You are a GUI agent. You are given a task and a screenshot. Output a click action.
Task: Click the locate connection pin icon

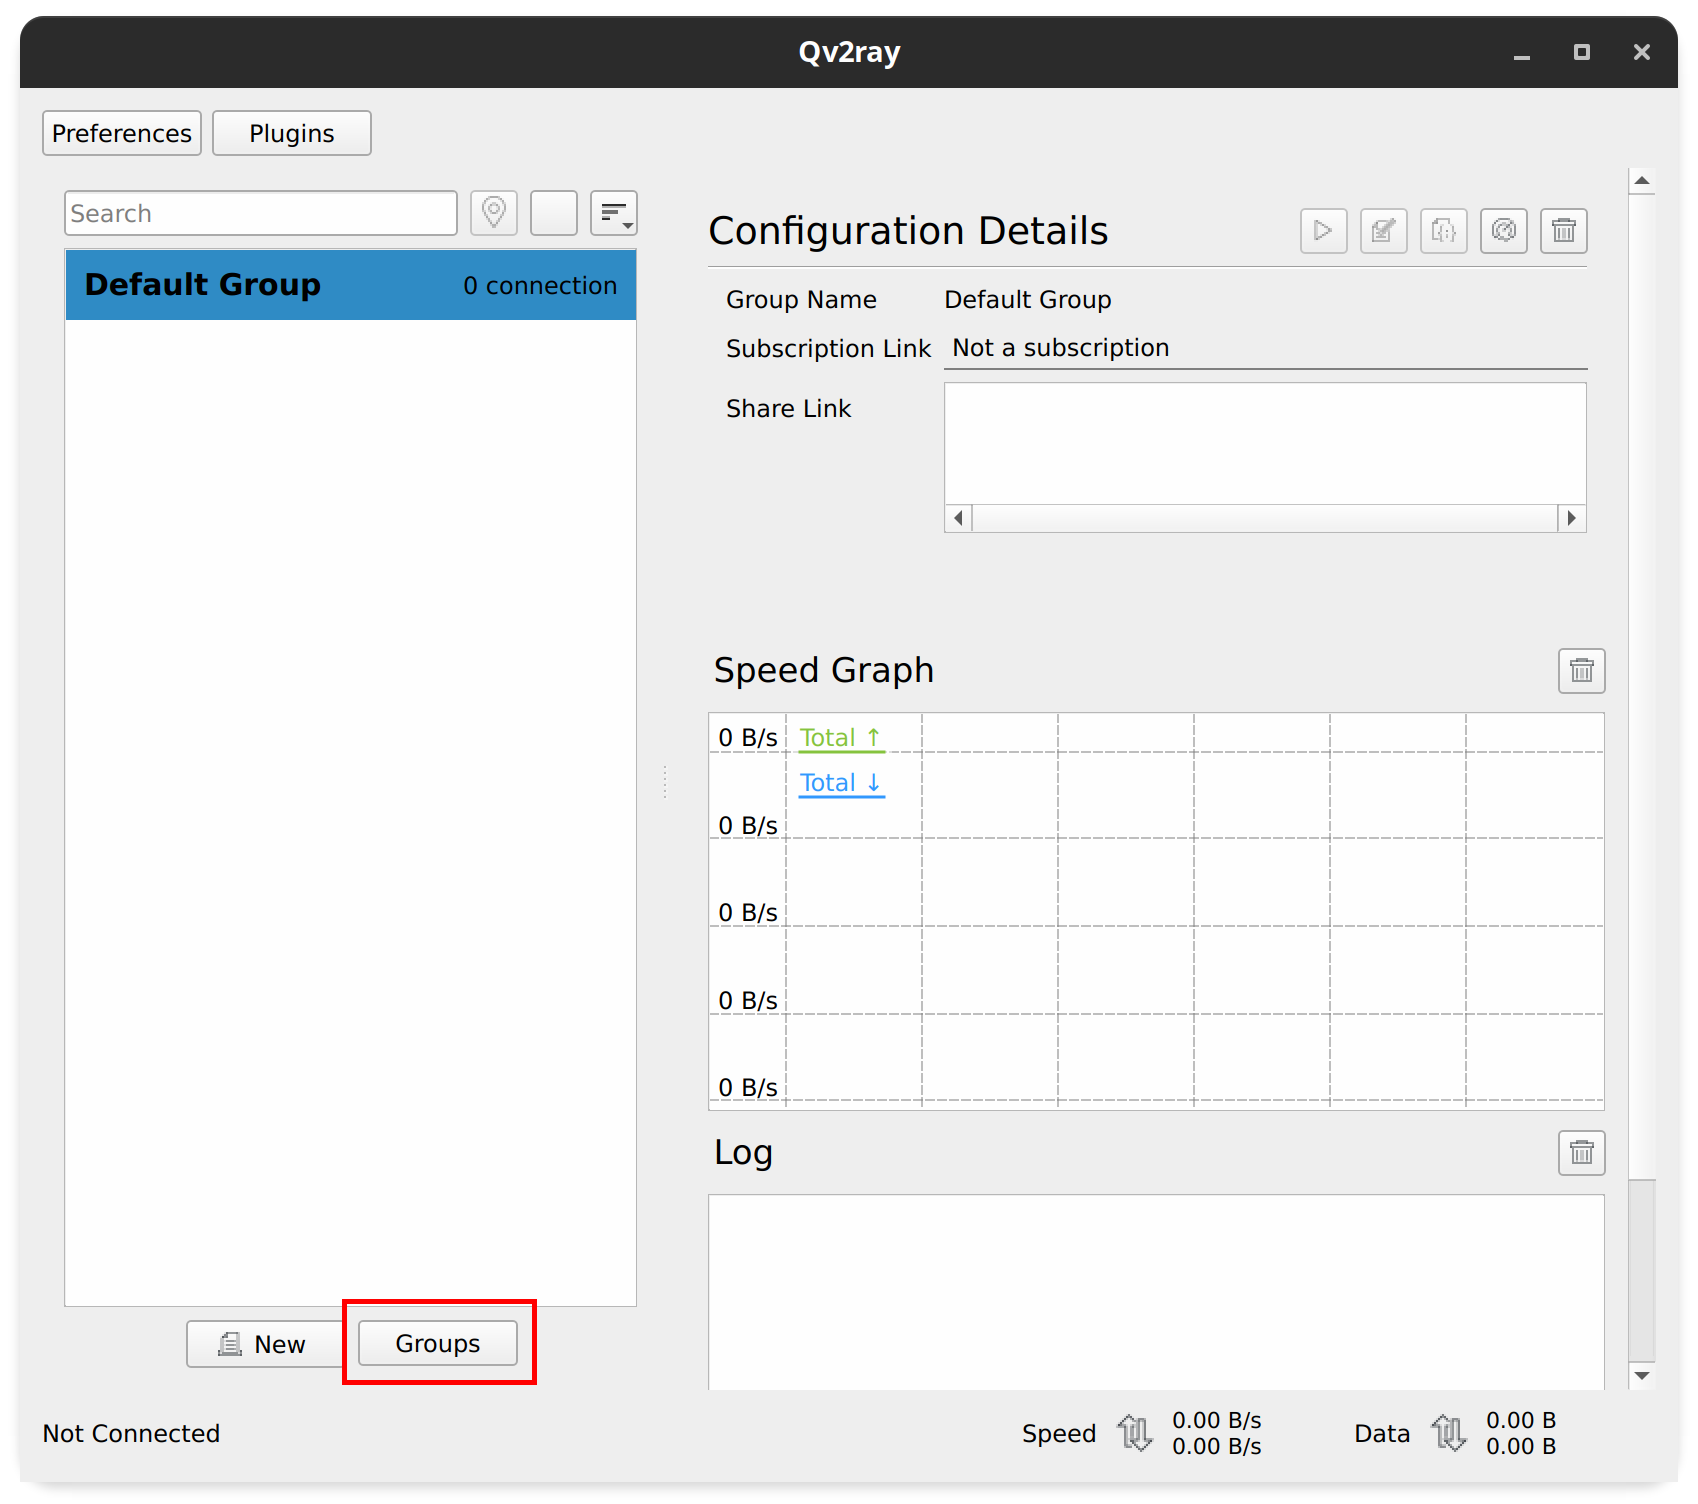[494, 213]
